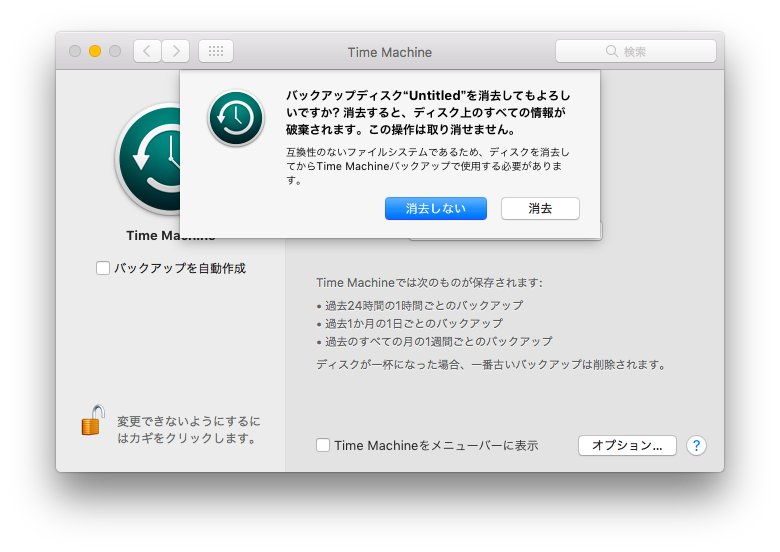Click the 互換性のないファイルシステム explanation text
Image resolution: width=780 pixels, height=552 pixels.
[x=427, y=166]
